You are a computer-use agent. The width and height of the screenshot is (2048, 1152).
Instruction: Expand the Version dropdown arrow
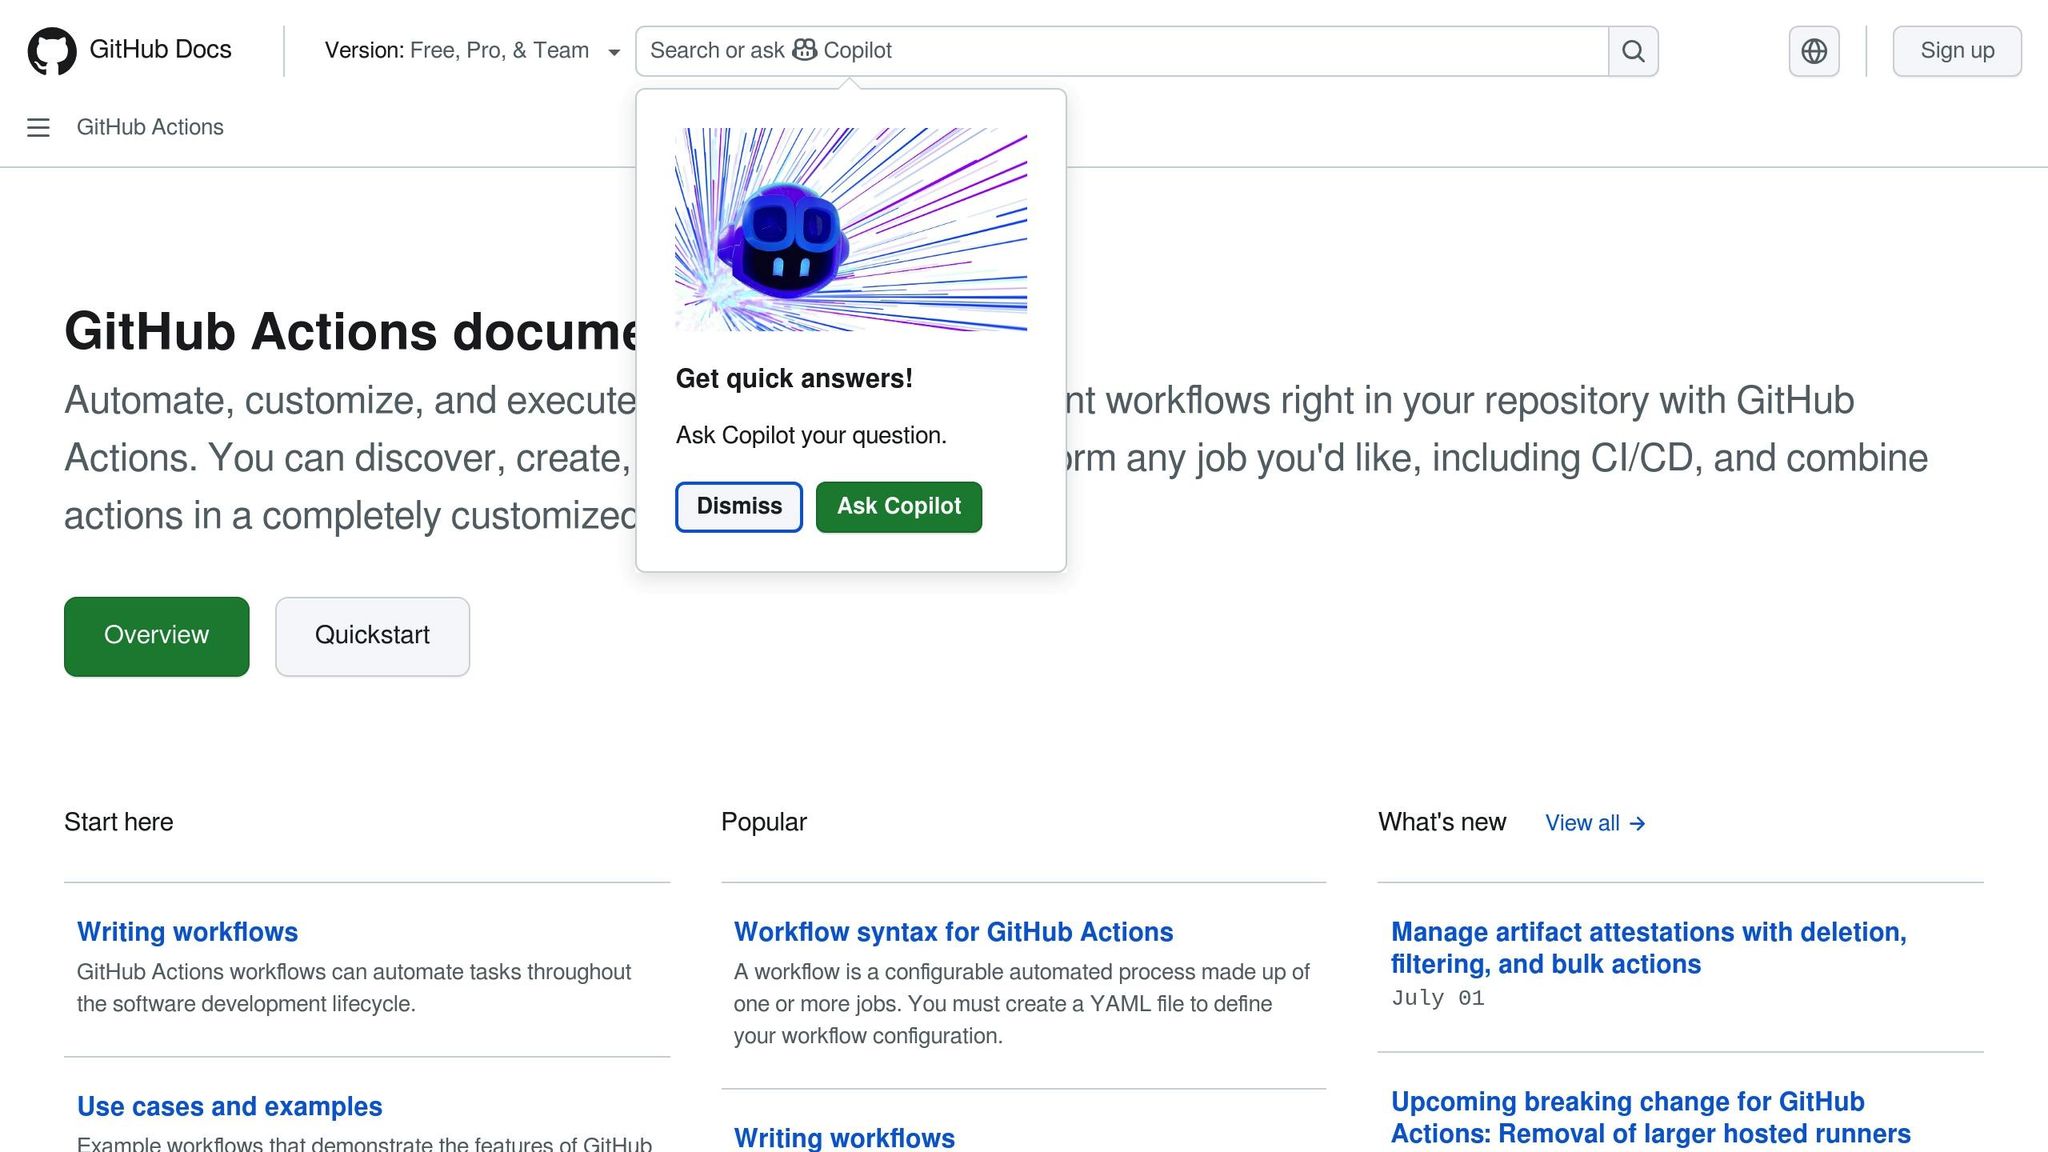coord(614,52)
